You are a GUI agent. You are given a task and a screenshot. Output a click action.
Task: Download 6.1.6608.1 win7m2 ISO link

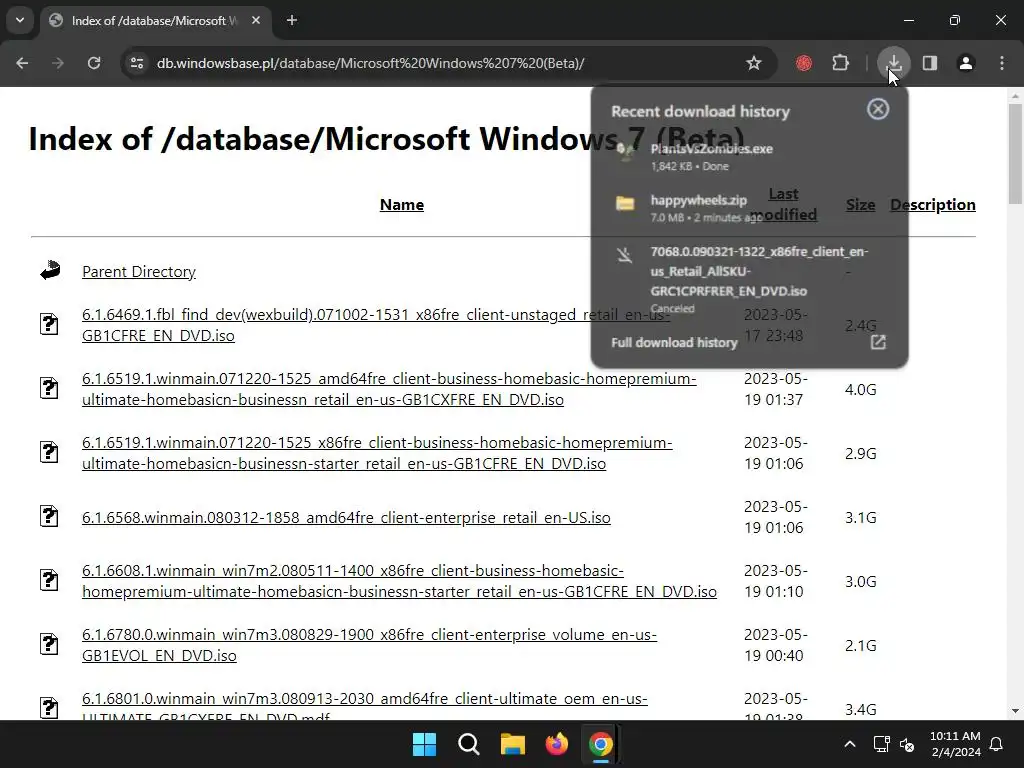[399, 581]
